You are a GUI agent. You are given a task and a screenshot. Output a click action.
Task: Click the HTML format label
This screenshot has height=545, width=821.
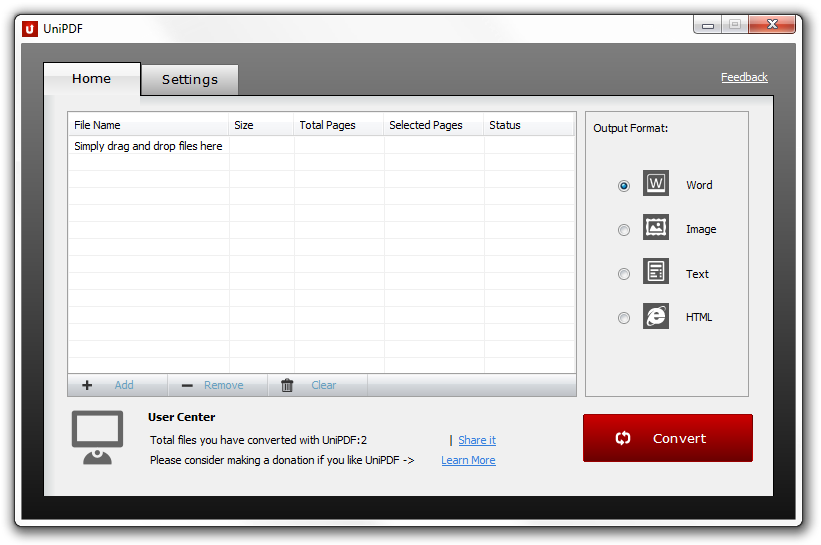699,317
